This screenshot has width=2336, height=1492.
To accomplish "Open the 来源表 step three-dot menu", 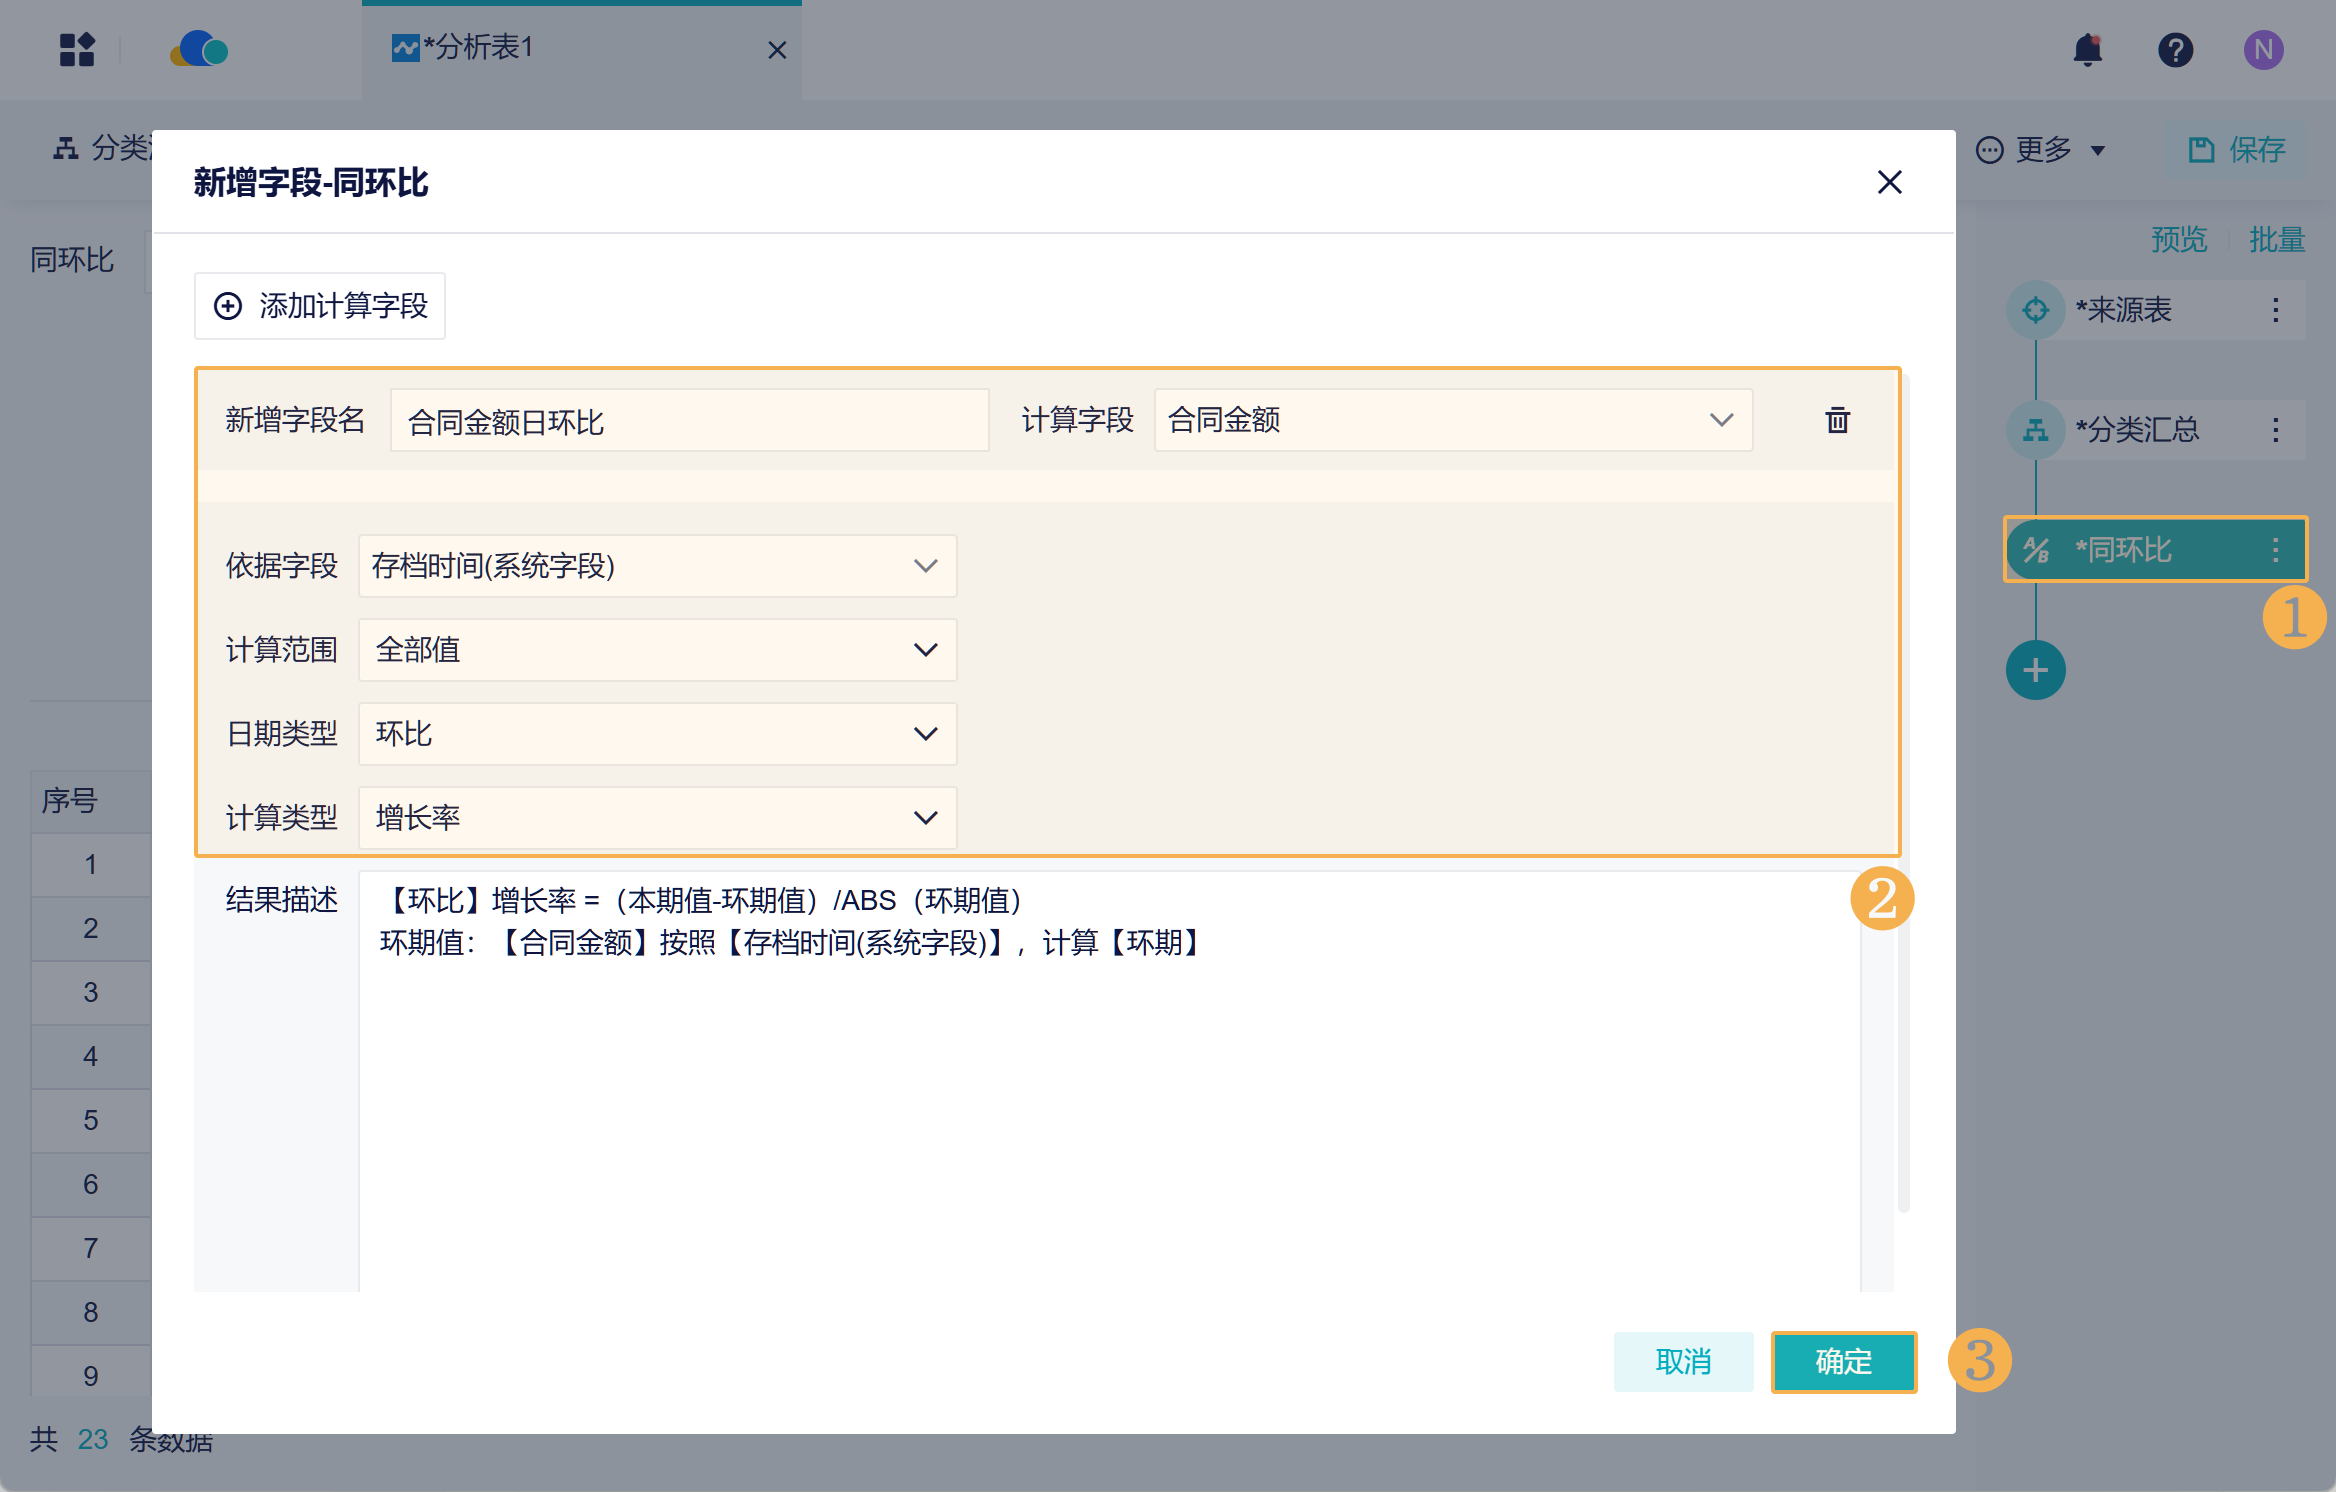I will click(2275, 310).
